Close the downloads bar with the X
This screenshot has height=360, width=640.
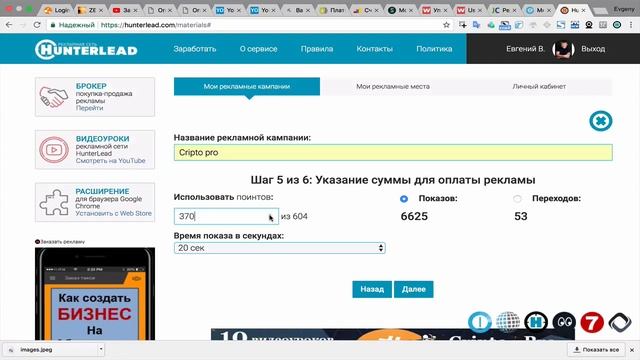pos(632,350)
